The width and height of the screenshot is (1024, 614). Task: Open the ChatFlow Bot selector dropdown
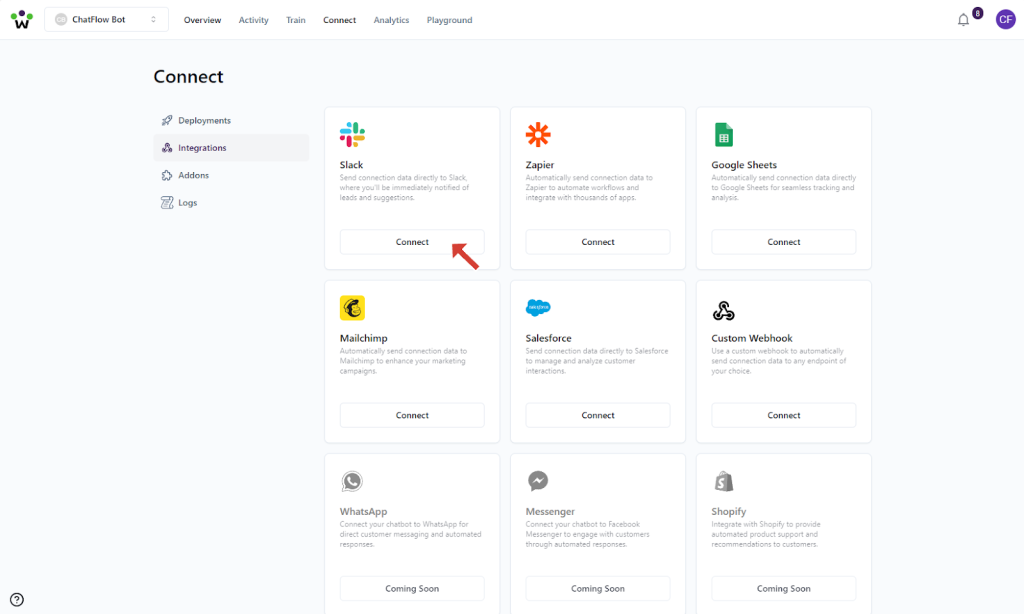coord(106,20)
